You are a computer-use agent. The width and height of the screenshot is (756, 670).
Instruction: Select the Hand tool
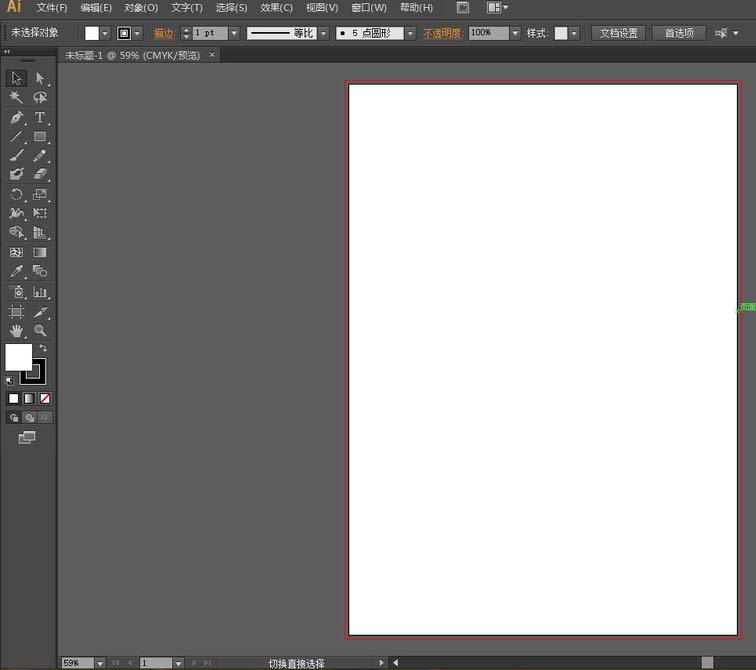click(16, 331)
